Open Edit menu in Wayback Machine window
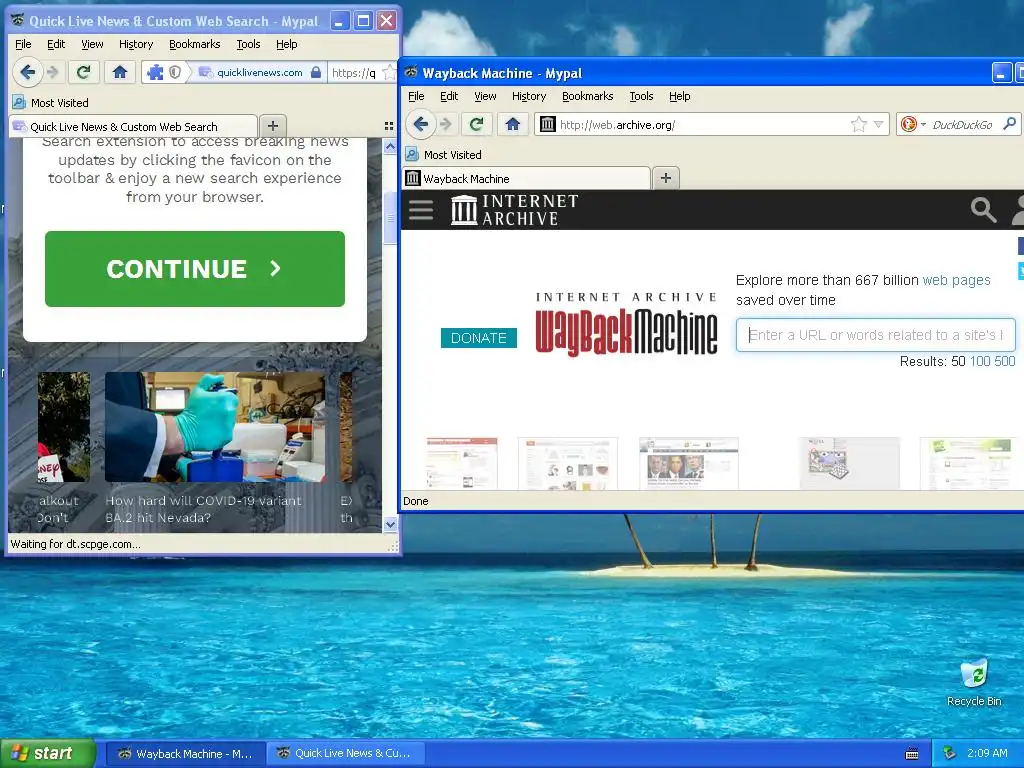 tap(449, 96)
